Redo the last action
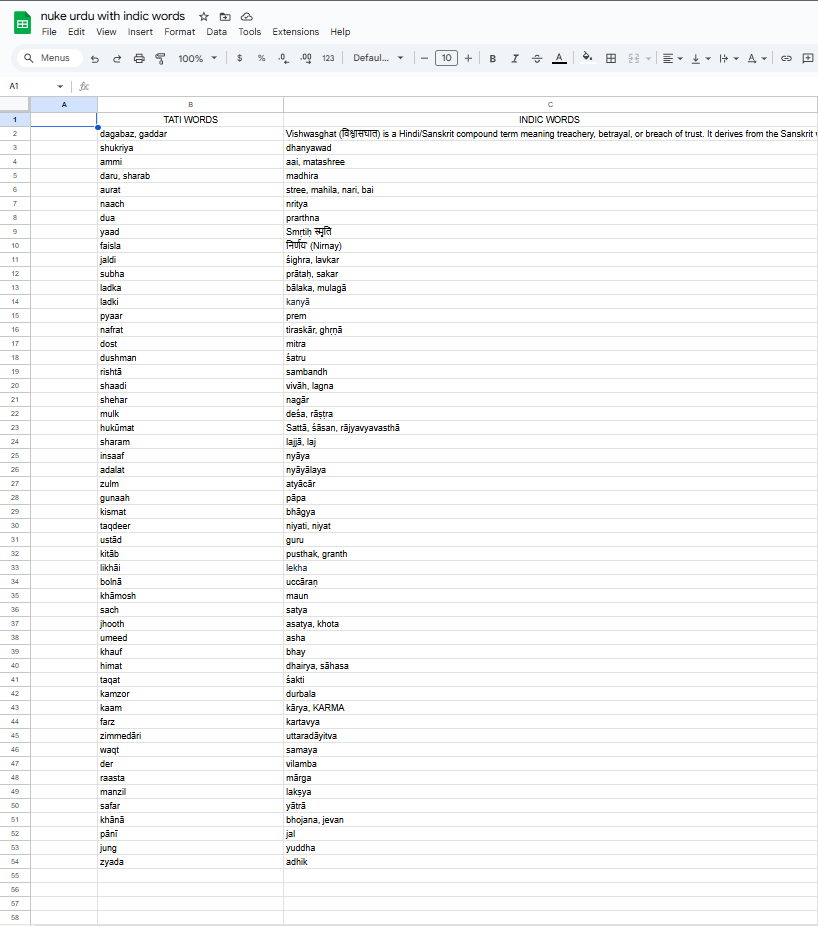The height and width of the screenshot is (926, 818). pyautogui.click(x=117, y=58)
